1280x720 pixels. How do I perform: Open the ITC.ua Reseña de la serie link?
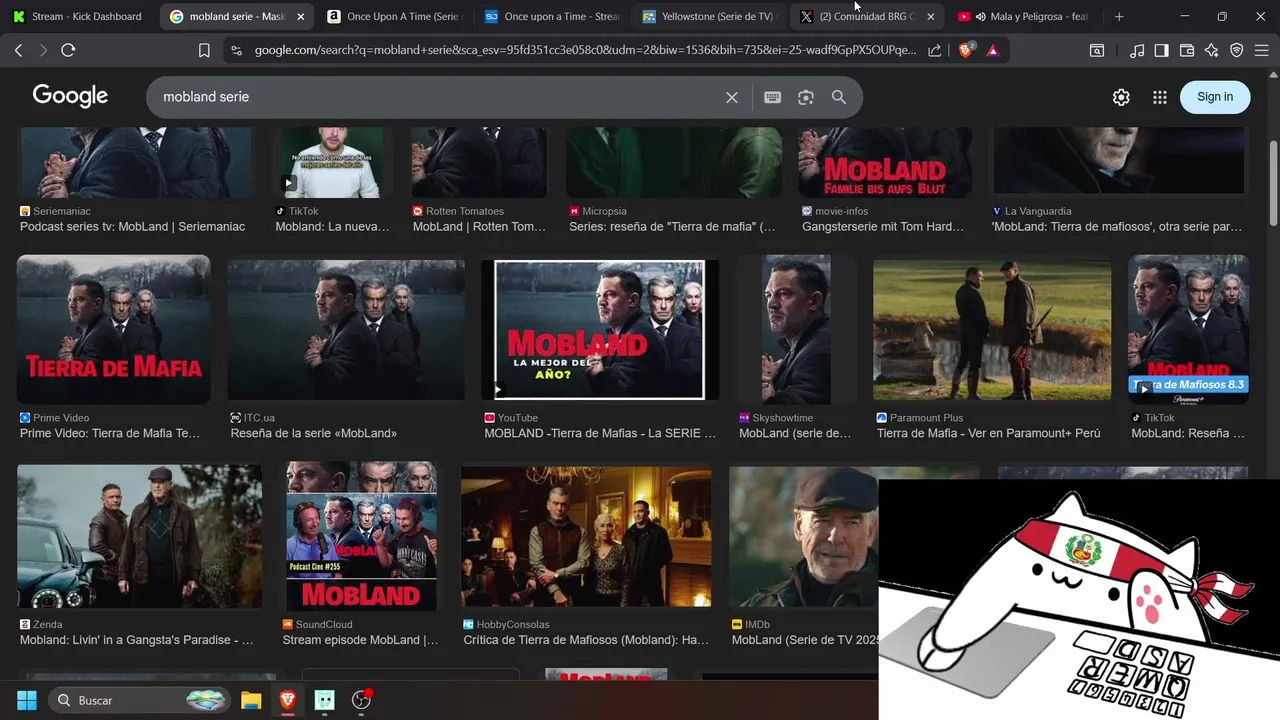pyautogui.click(x=313, y=433)
